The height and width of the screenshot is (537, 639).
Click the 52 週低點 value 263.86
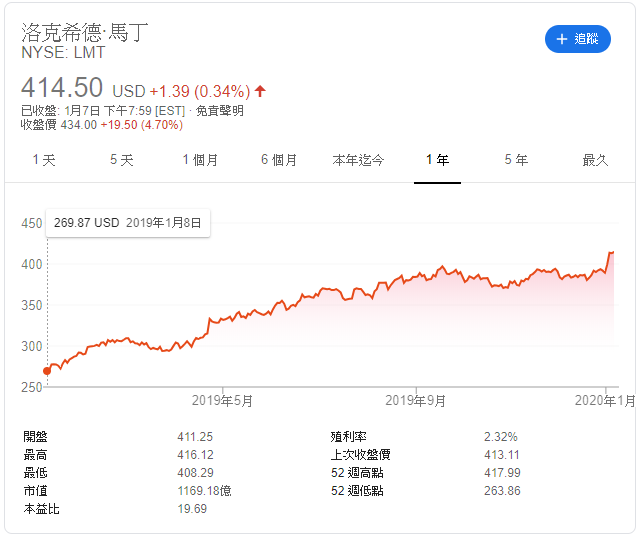(x=502, y=491)
